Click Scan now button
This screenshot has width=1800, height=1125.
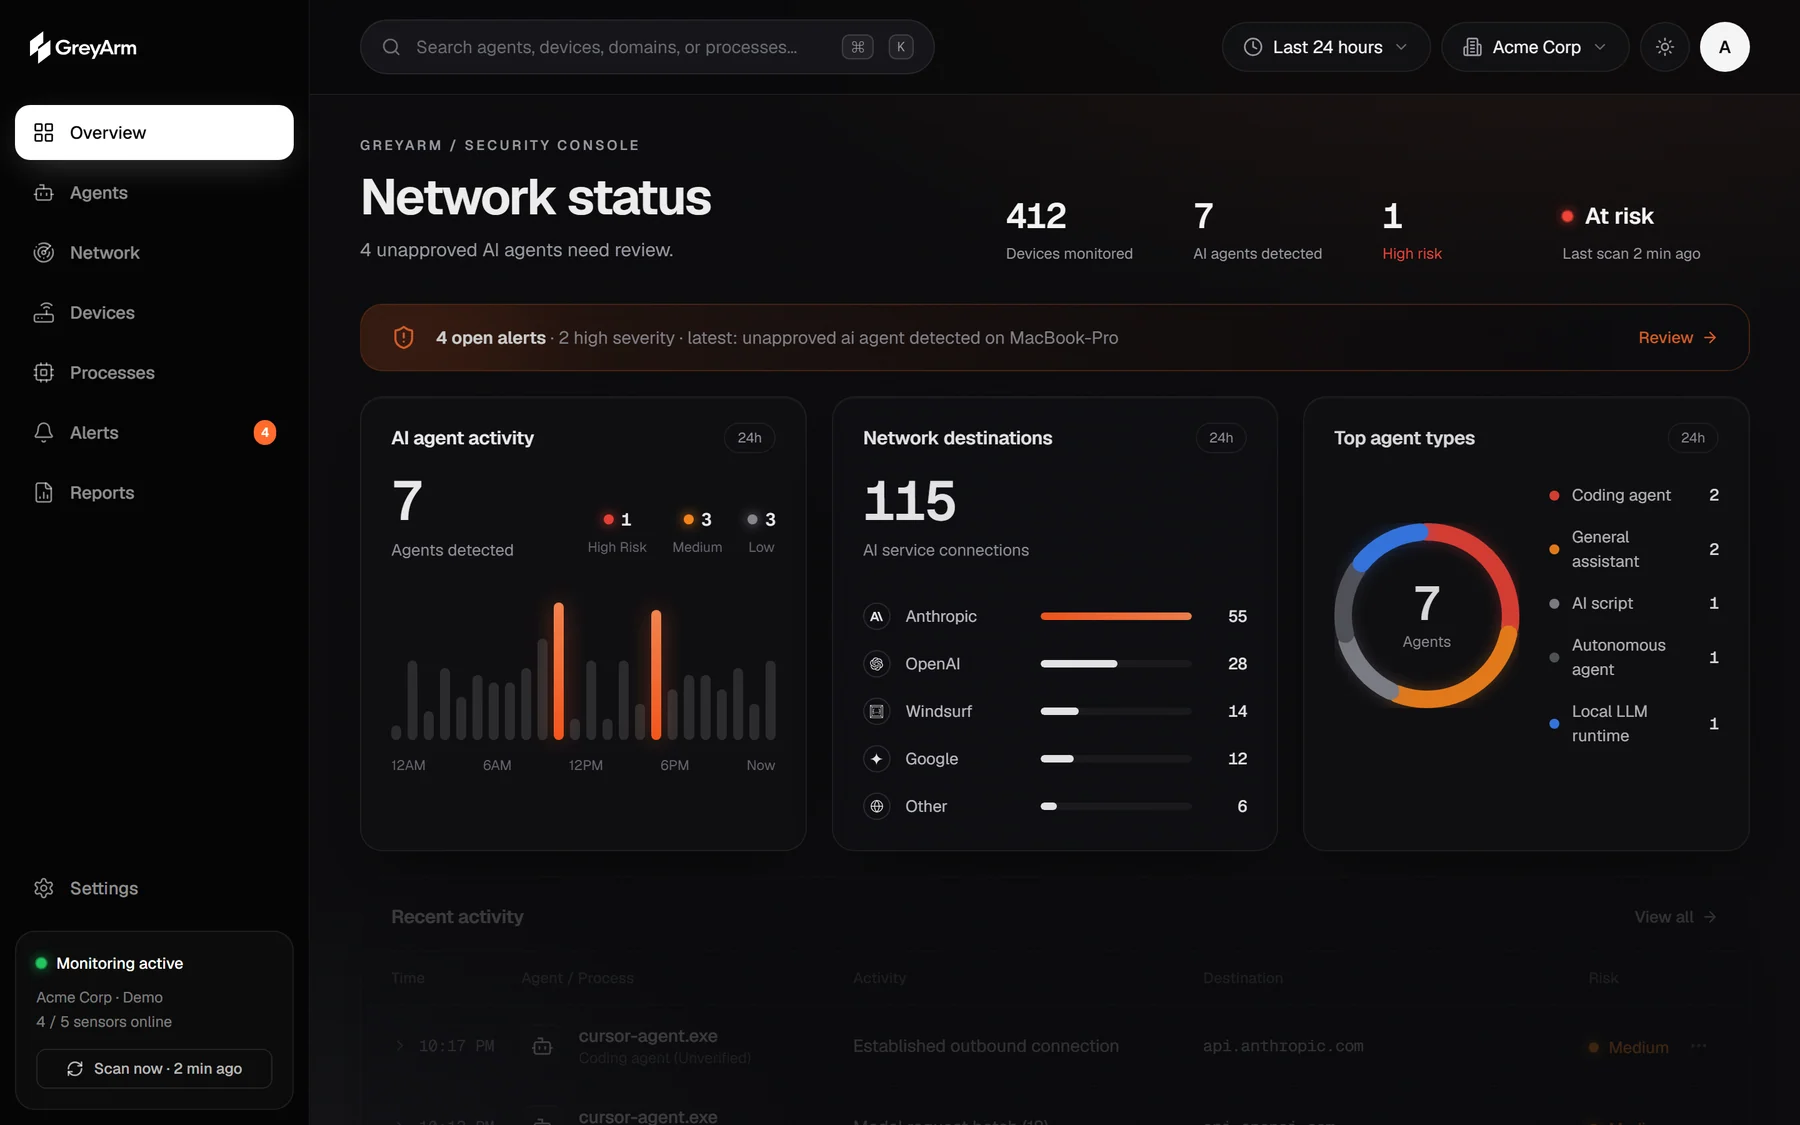pyautogui.click(x=154, y=1069)
